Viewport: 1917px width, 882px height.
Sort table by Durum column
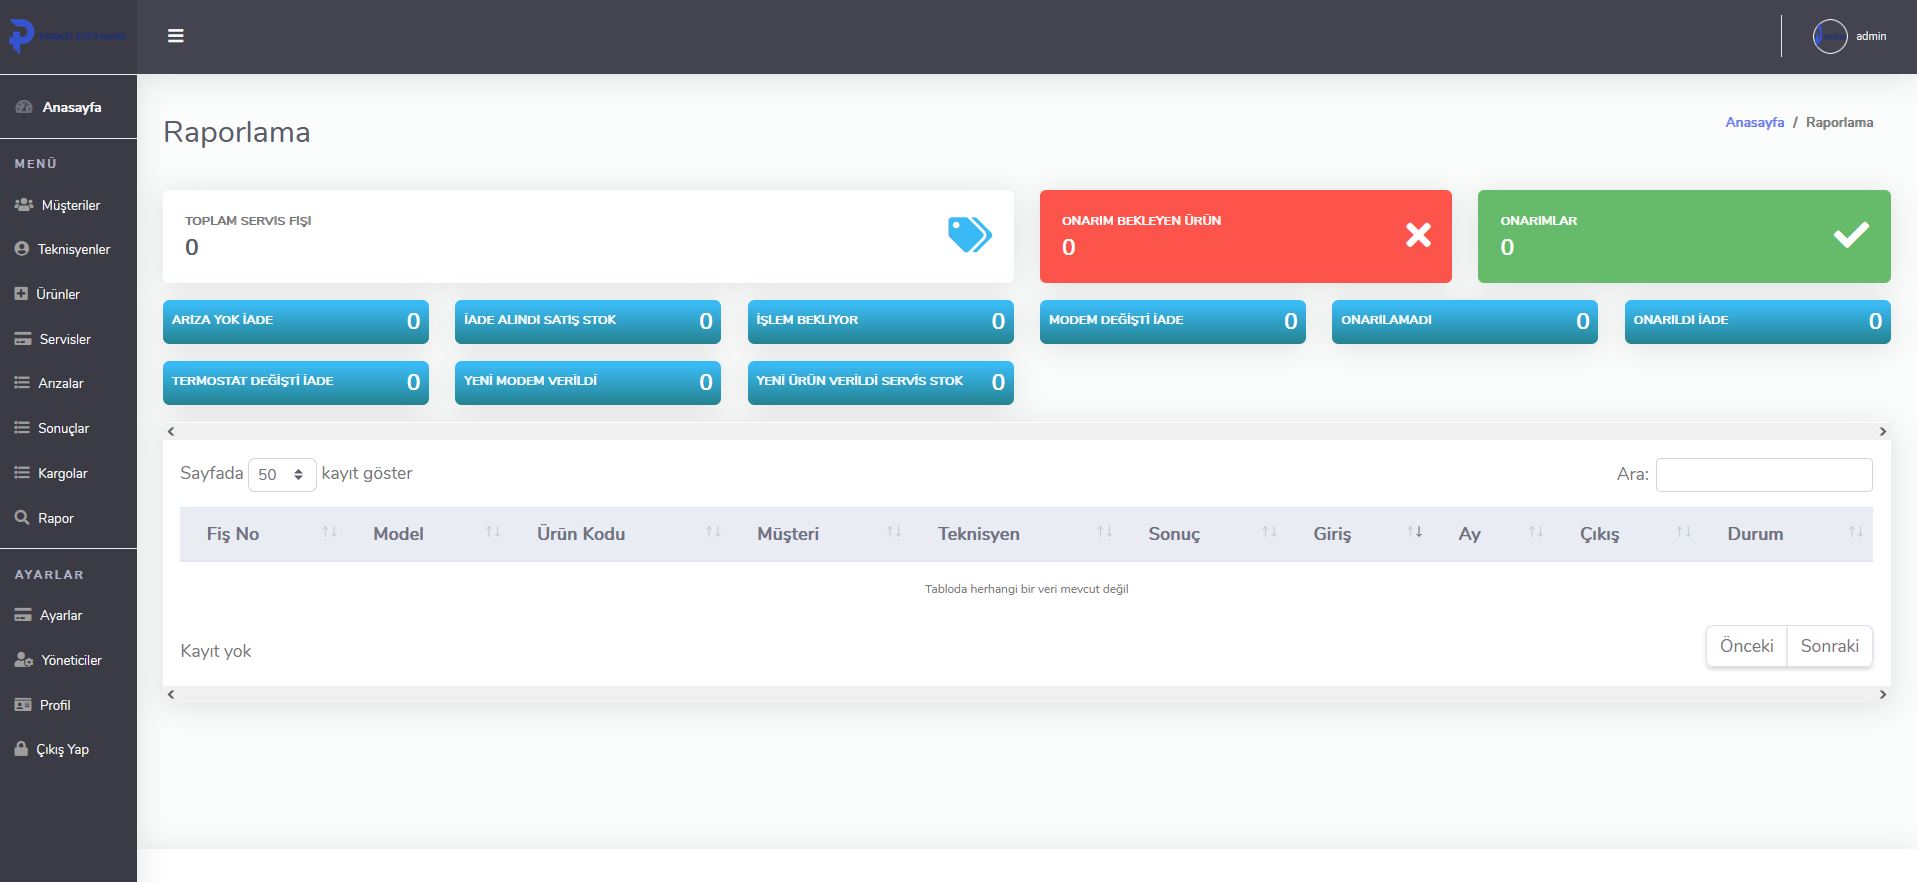pyautogui.click(x=1855, y=533)
